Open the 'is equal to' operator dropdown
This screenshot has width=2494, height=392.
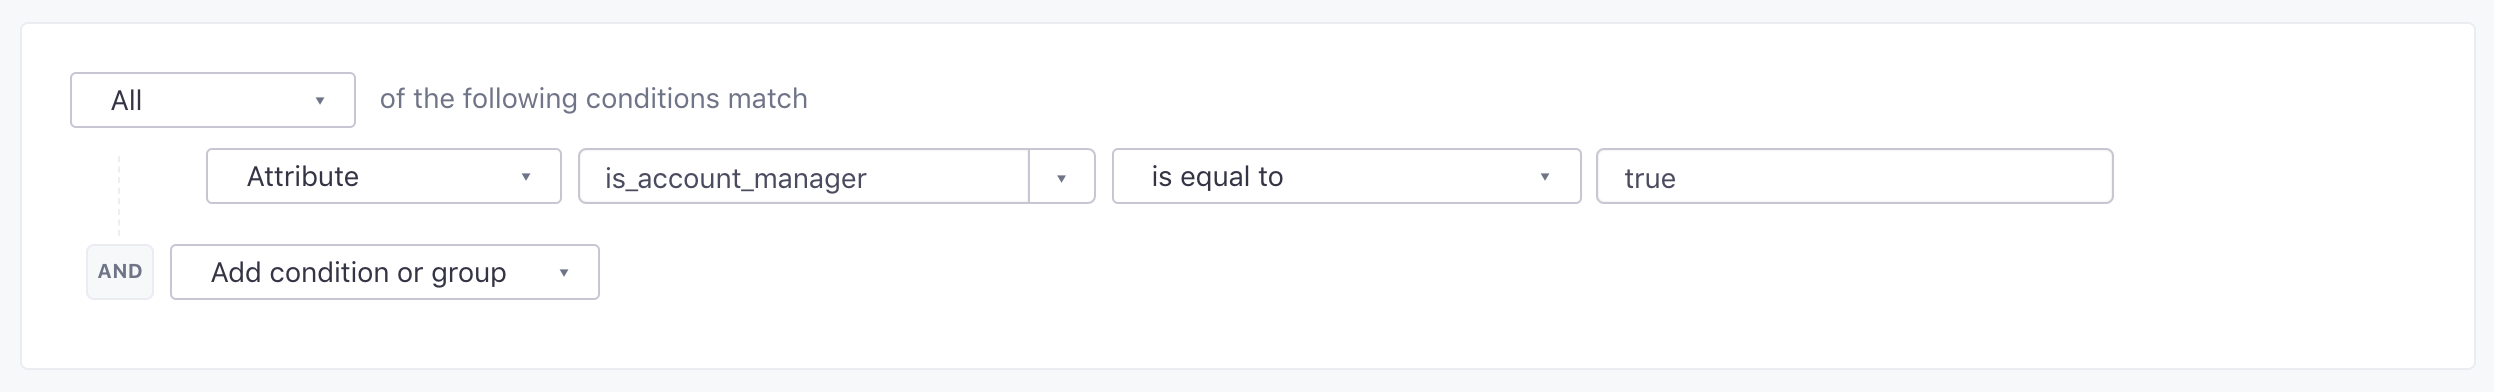1347,176
